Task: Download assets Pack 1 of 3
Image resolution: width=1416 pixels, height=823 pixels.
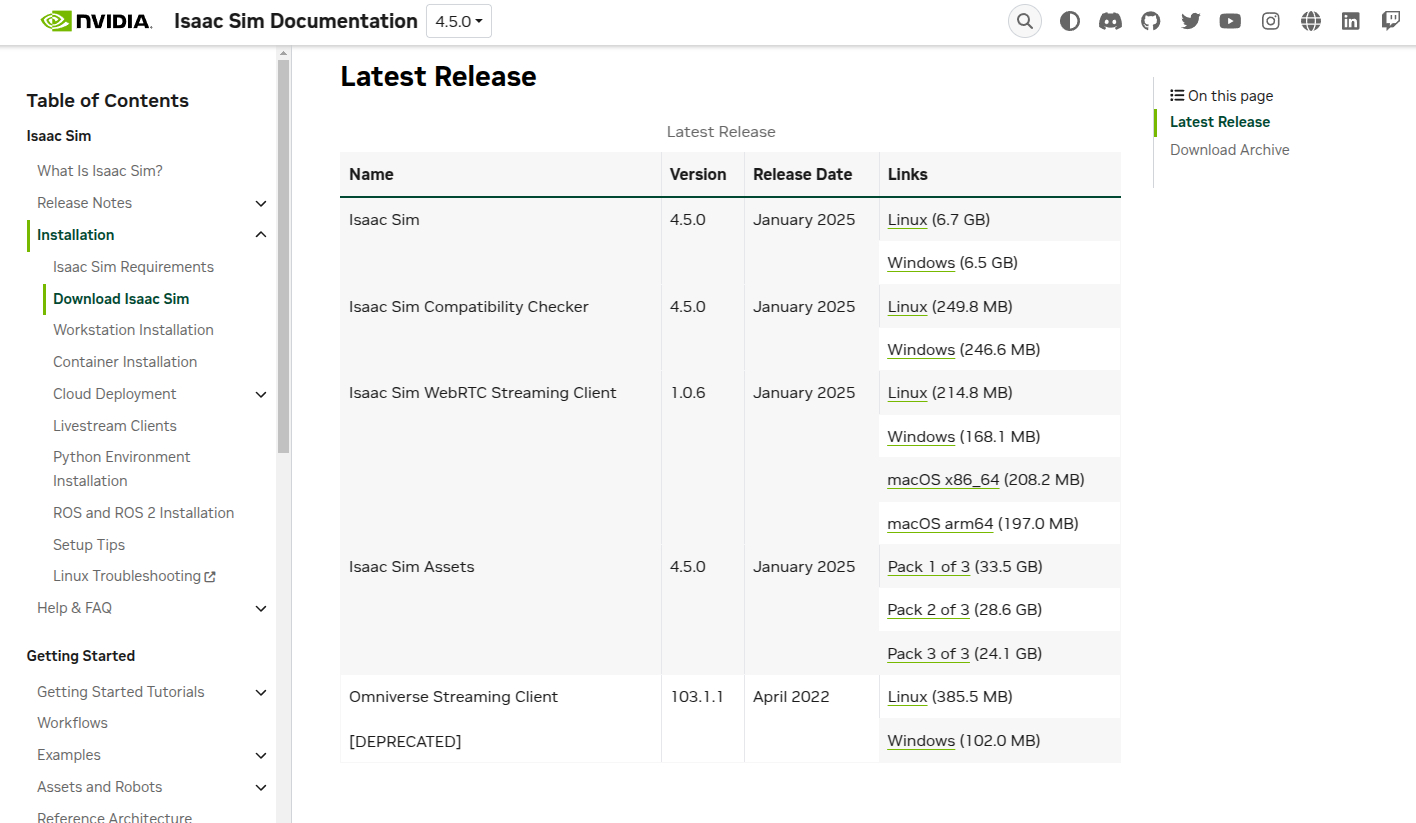Action: 929,567
